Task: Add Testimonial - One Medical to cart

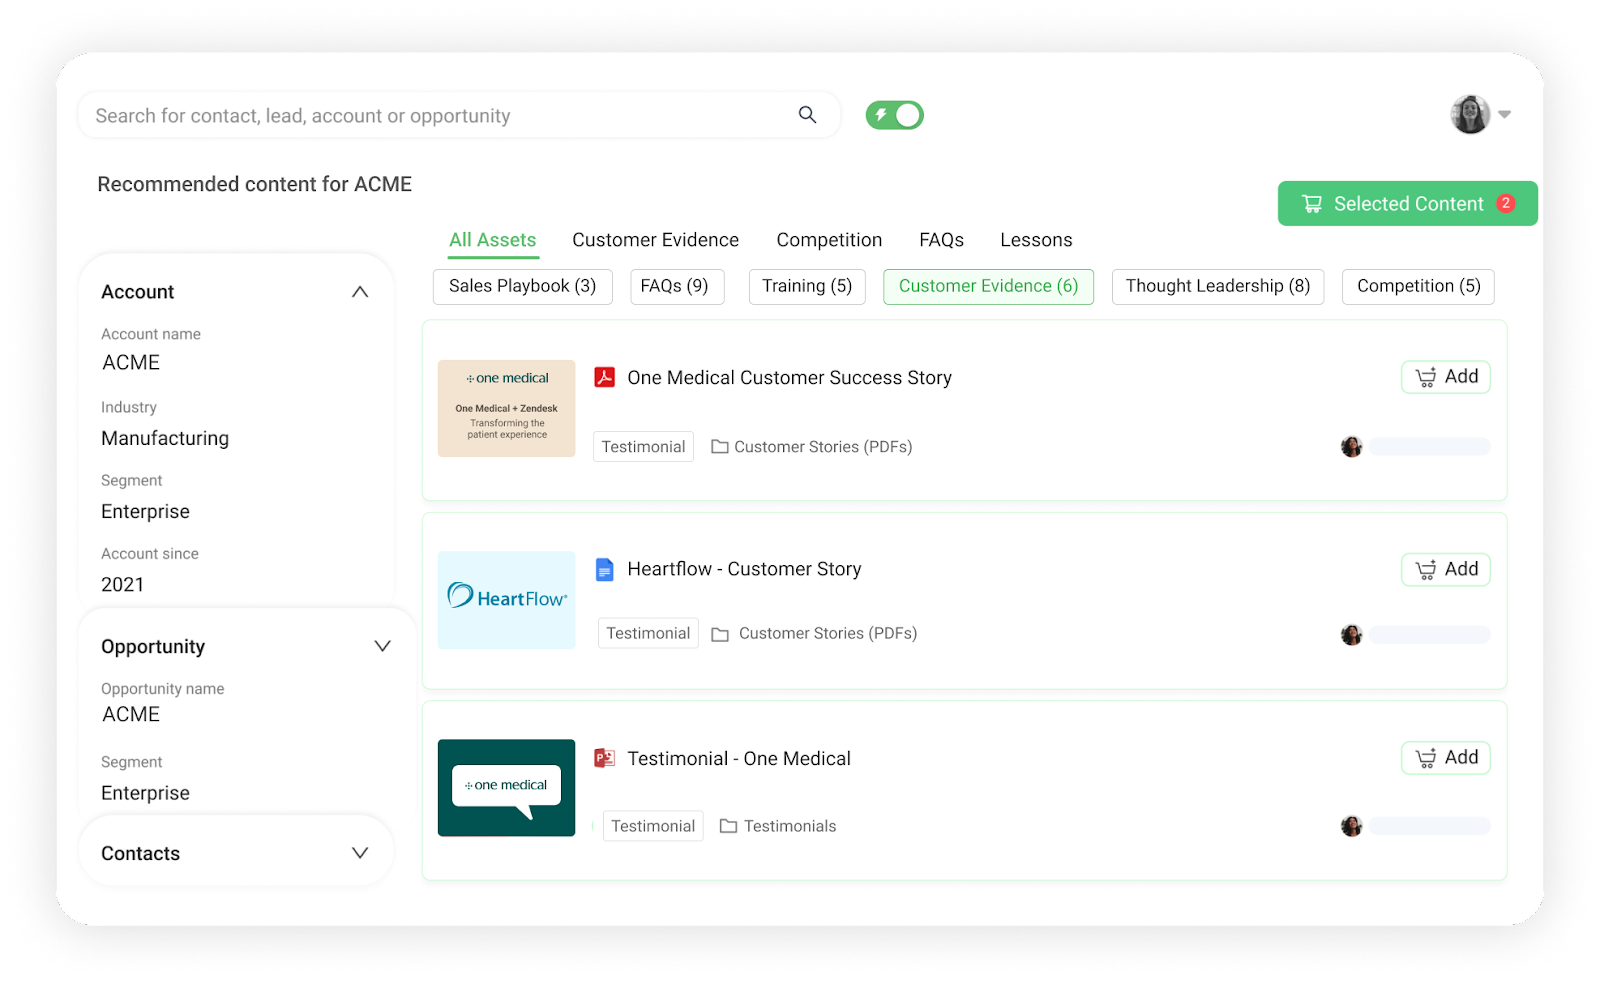Action: pos(1446,758)
